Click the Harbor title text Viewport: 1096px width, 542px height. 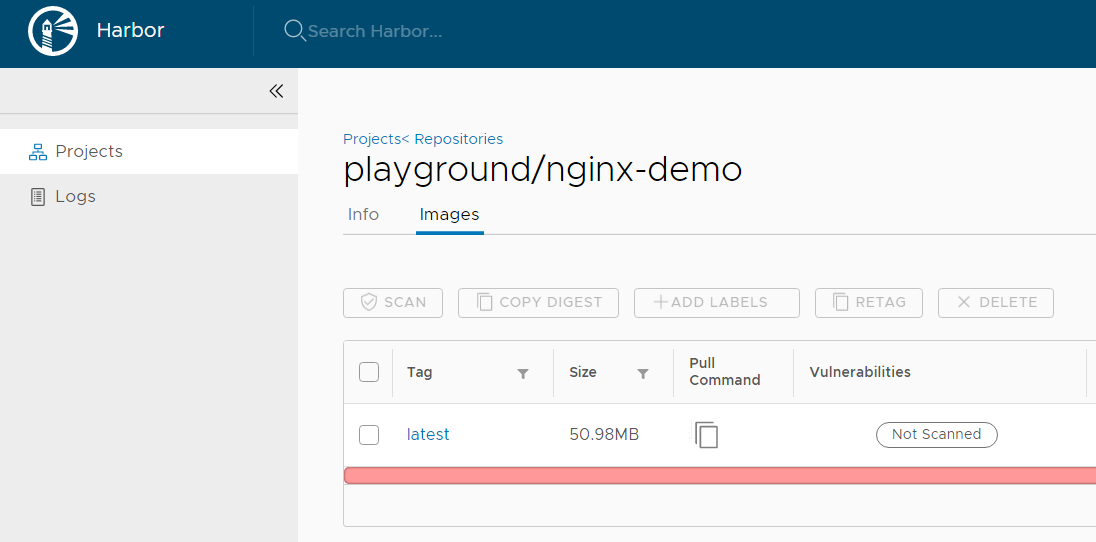coord(131,31)
